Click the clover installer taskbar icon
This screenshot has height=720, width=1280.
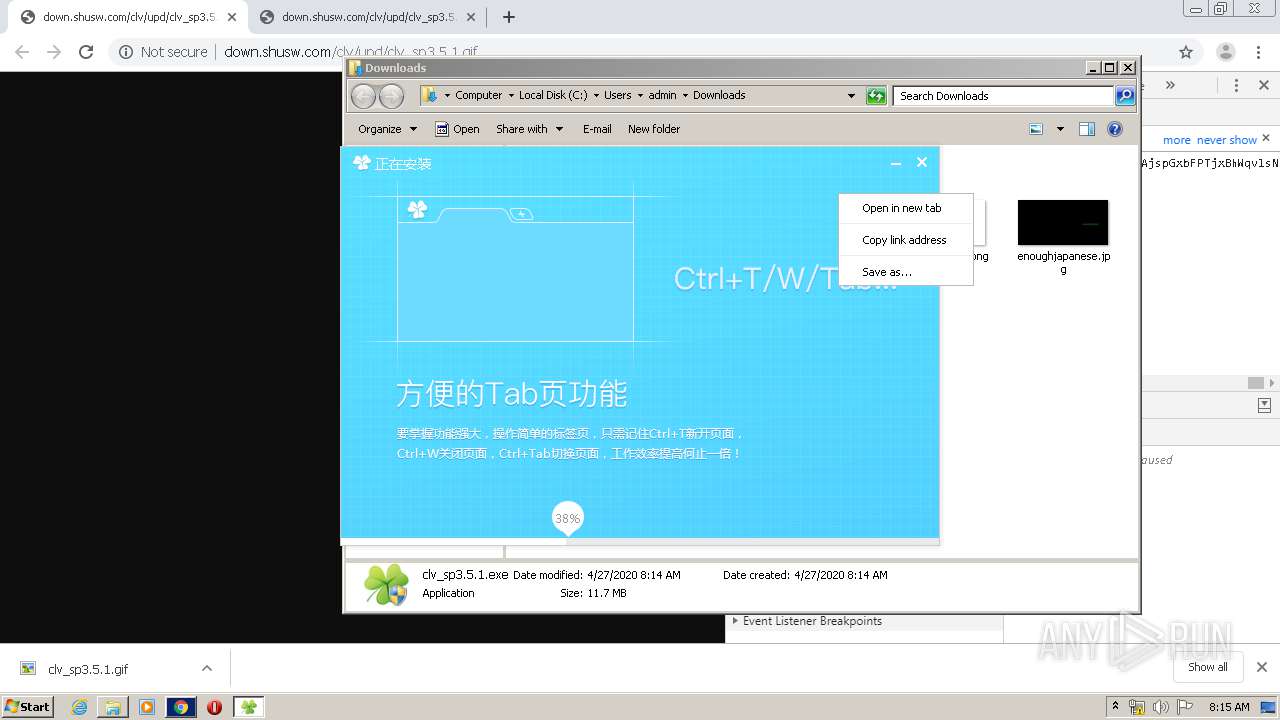point(248,707)
